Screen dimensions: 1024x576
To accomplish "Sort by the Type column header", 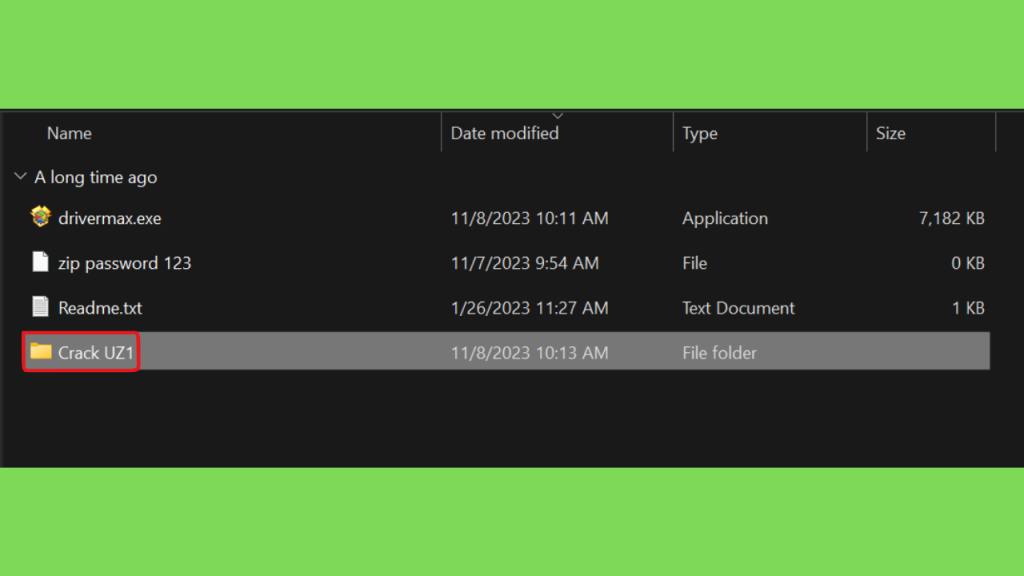I will coord(700,133).
